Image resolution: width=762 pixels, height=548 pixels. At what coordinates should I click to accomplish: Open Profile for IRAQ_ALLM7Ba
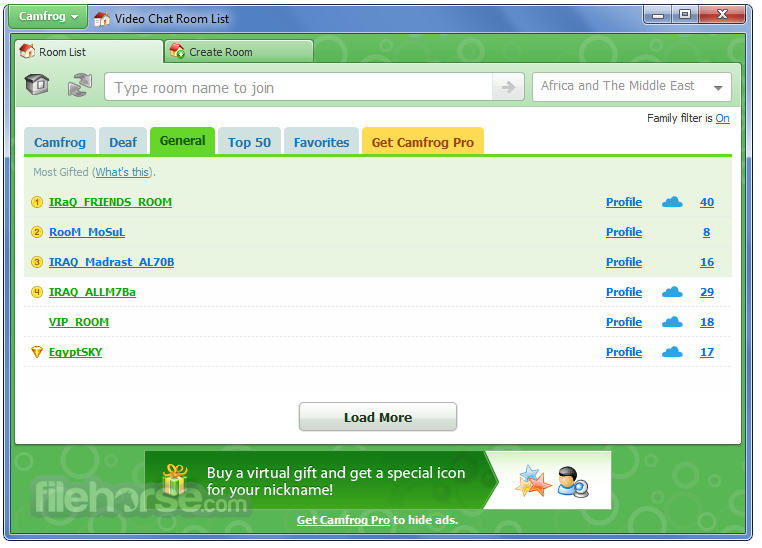624,292
